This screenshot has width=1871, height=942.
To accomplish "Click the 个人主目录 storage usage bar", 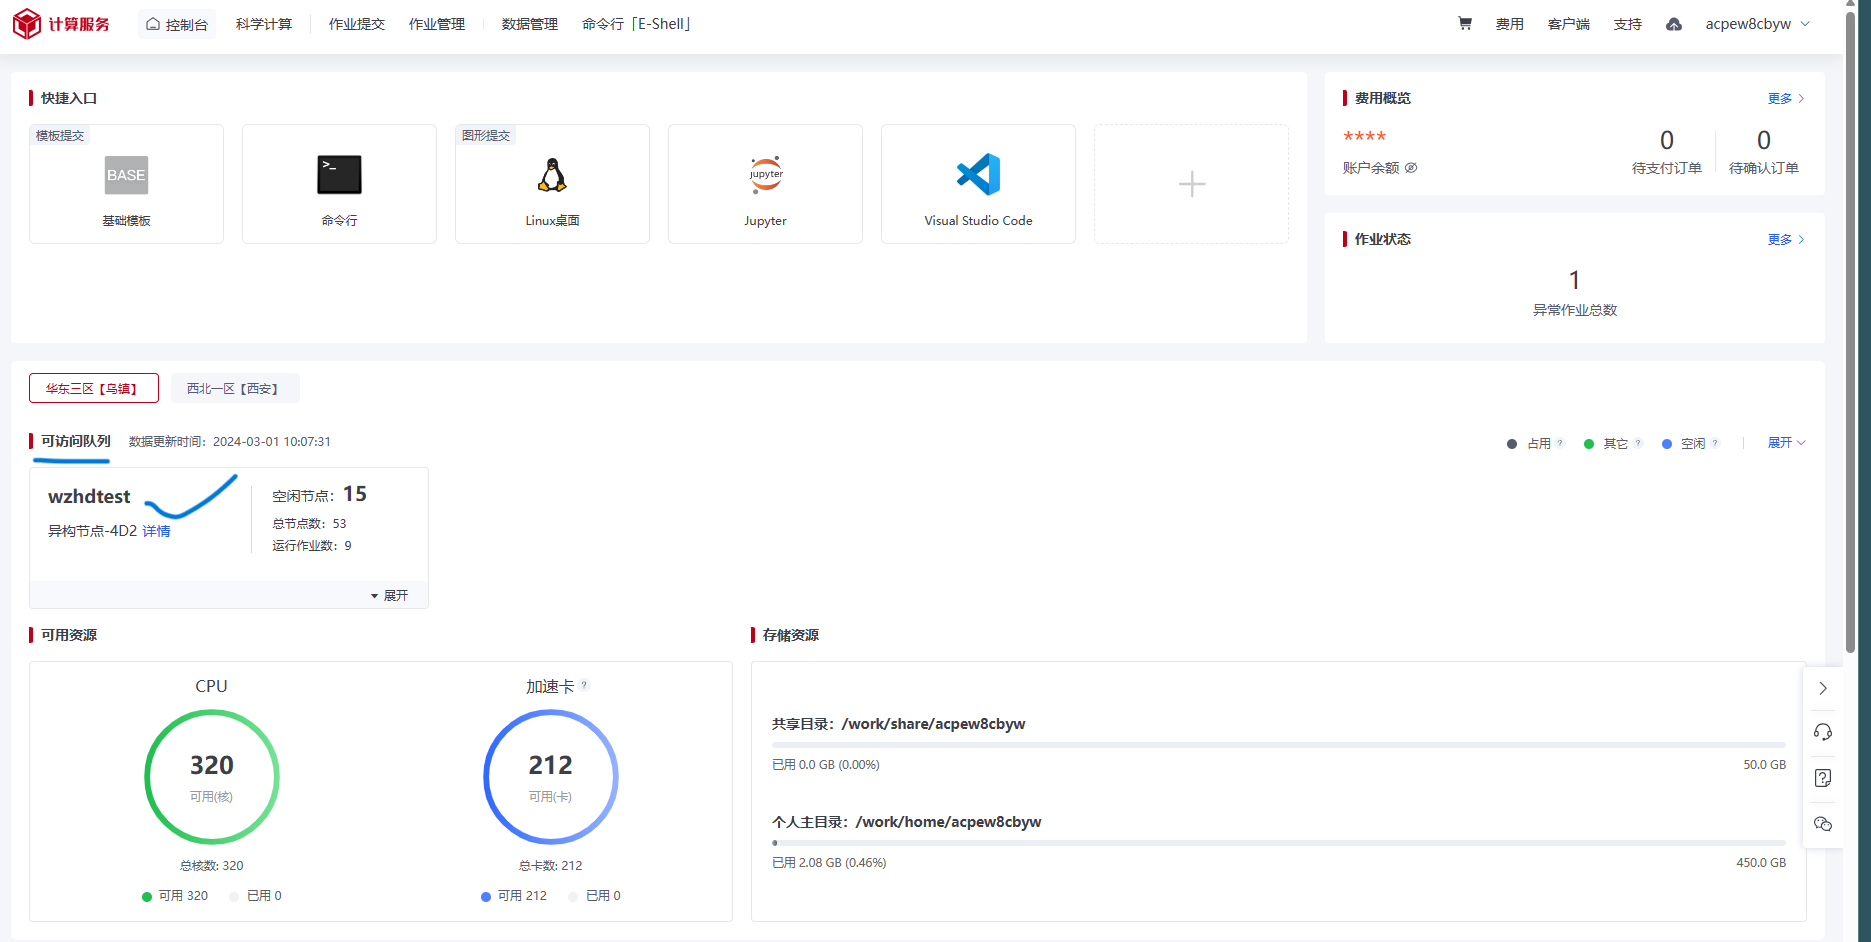I will tap(1278, 843).
